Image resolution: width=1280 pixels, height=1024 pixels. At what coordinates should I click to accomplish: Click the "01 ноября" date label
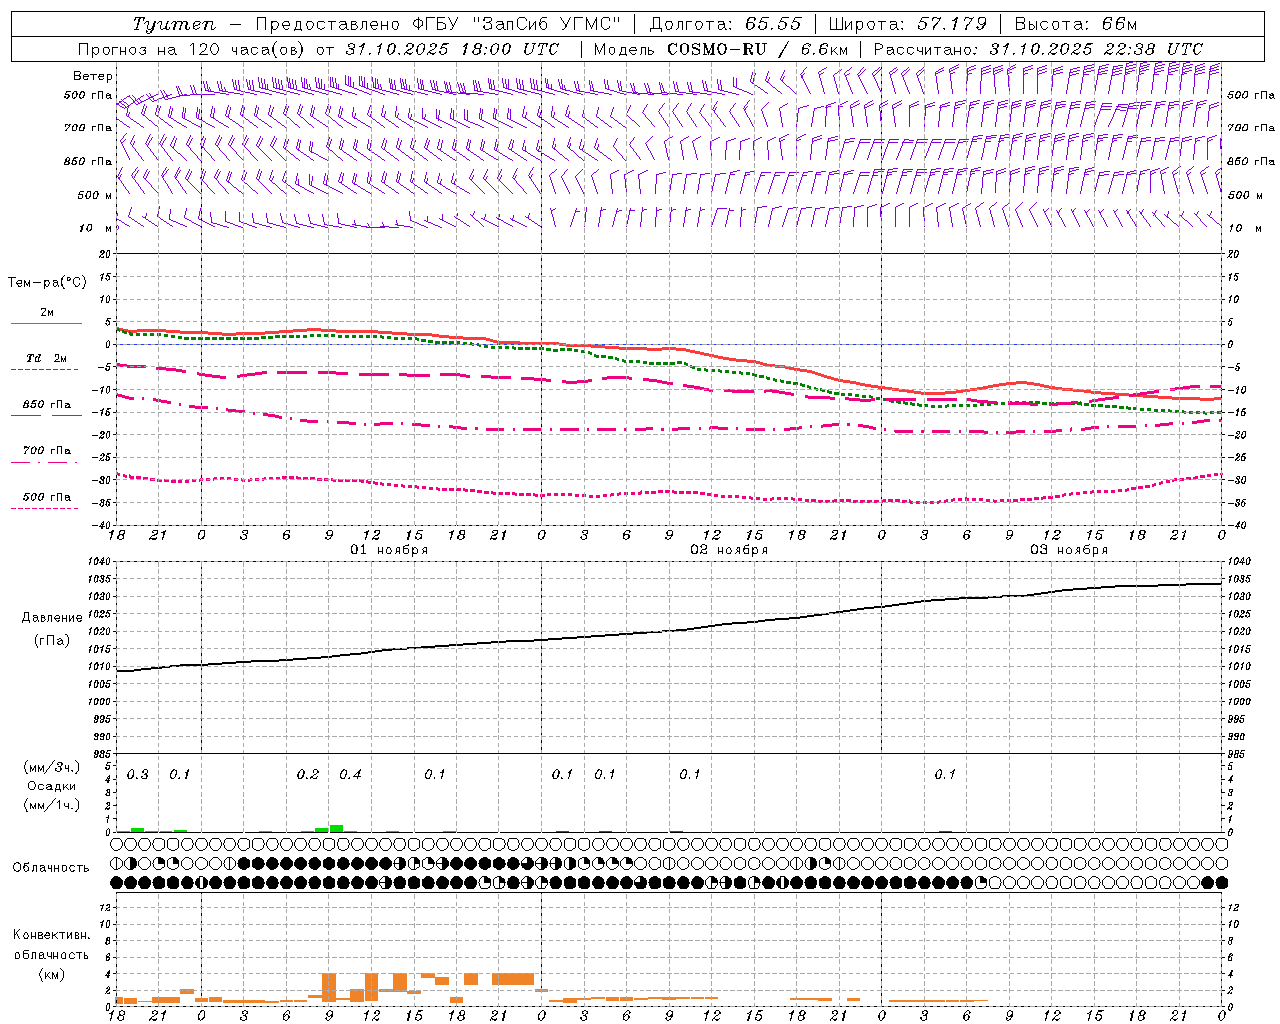389,550
